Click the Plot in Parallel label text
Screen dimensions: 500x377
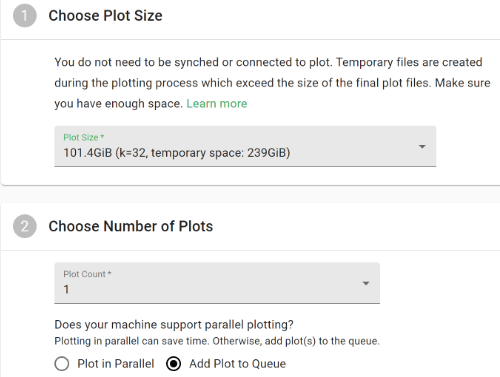tap(116, 364)
